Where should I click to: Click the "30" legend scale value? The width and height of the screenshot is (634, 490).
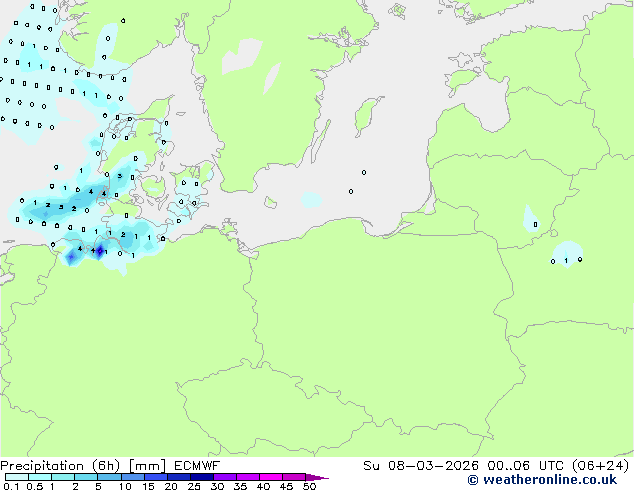(x=217, y=486)
